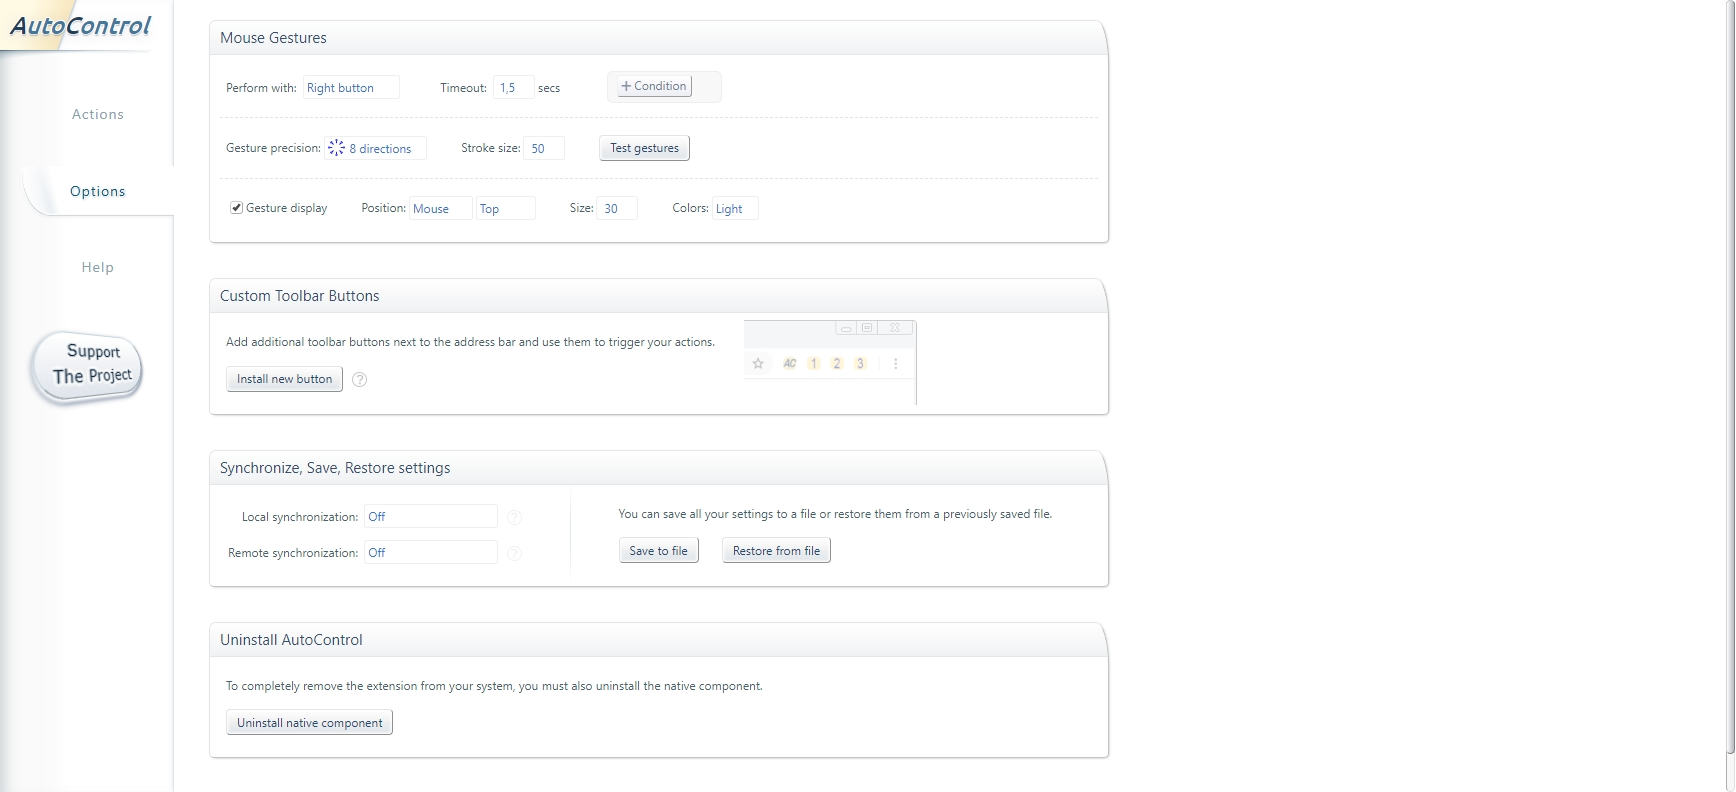Screen dimensions: 1736x792
Task: Click the AutoControl logo
Action: click(80, 25)
